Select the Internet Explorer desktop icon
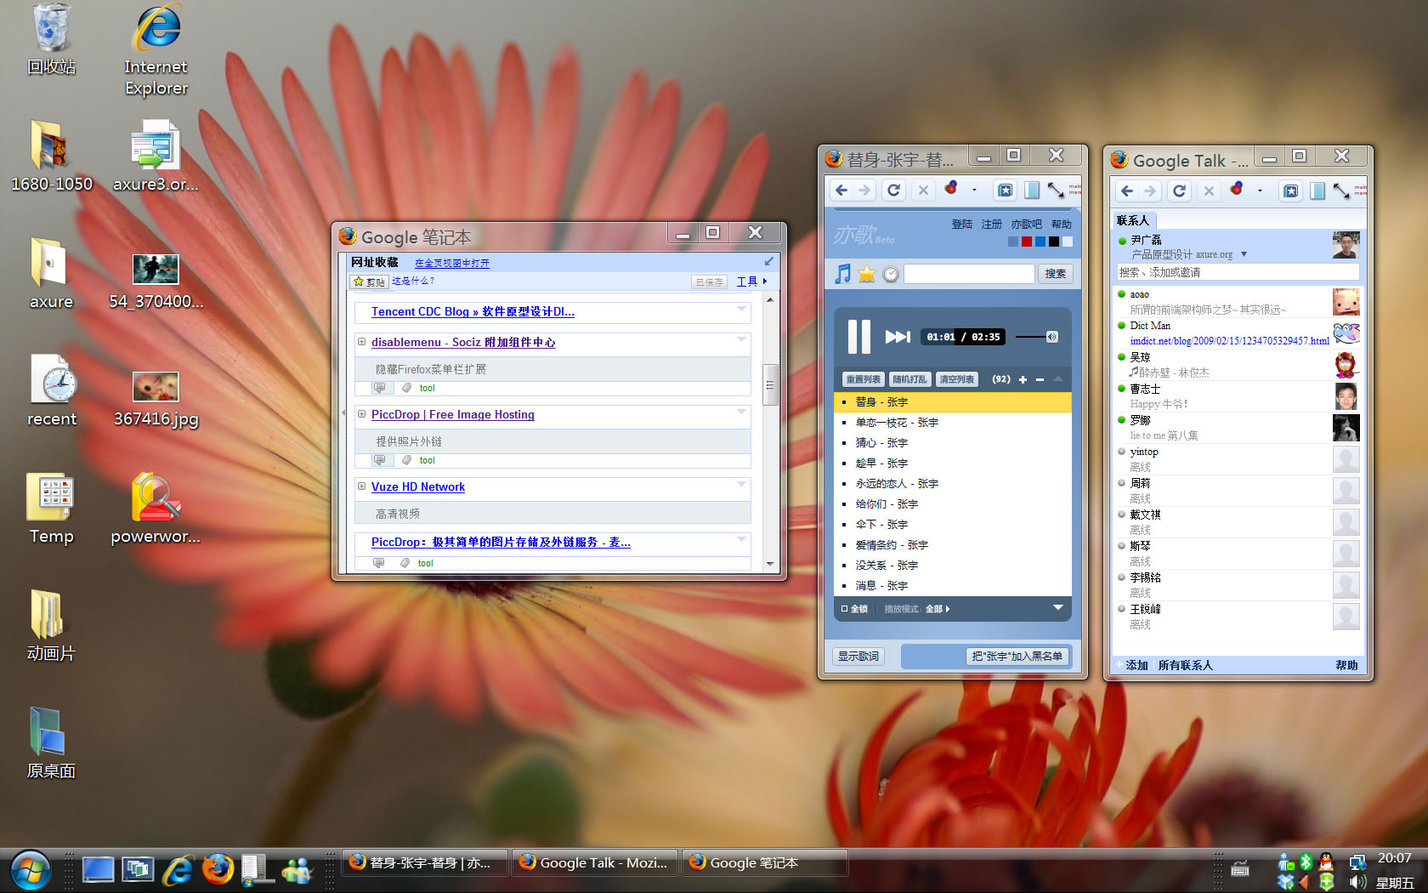Viewport: 1428px width, 893px height. (156, 50)
